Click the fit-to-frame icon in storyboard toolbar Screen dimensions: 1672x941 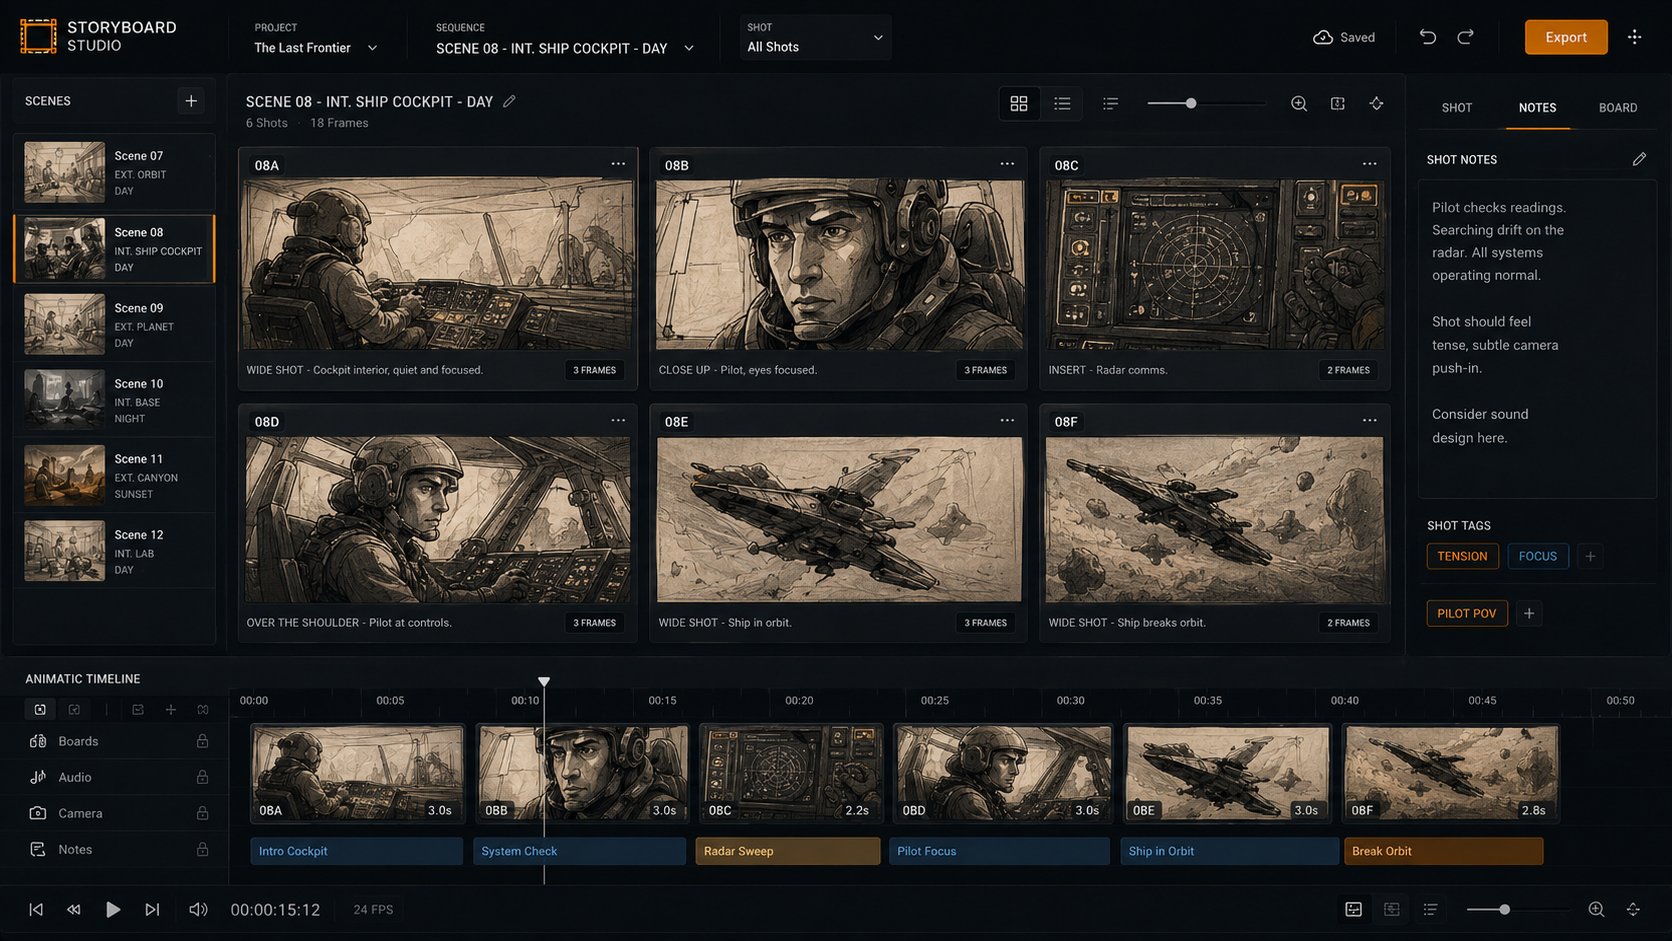(x=1338, y=103)
